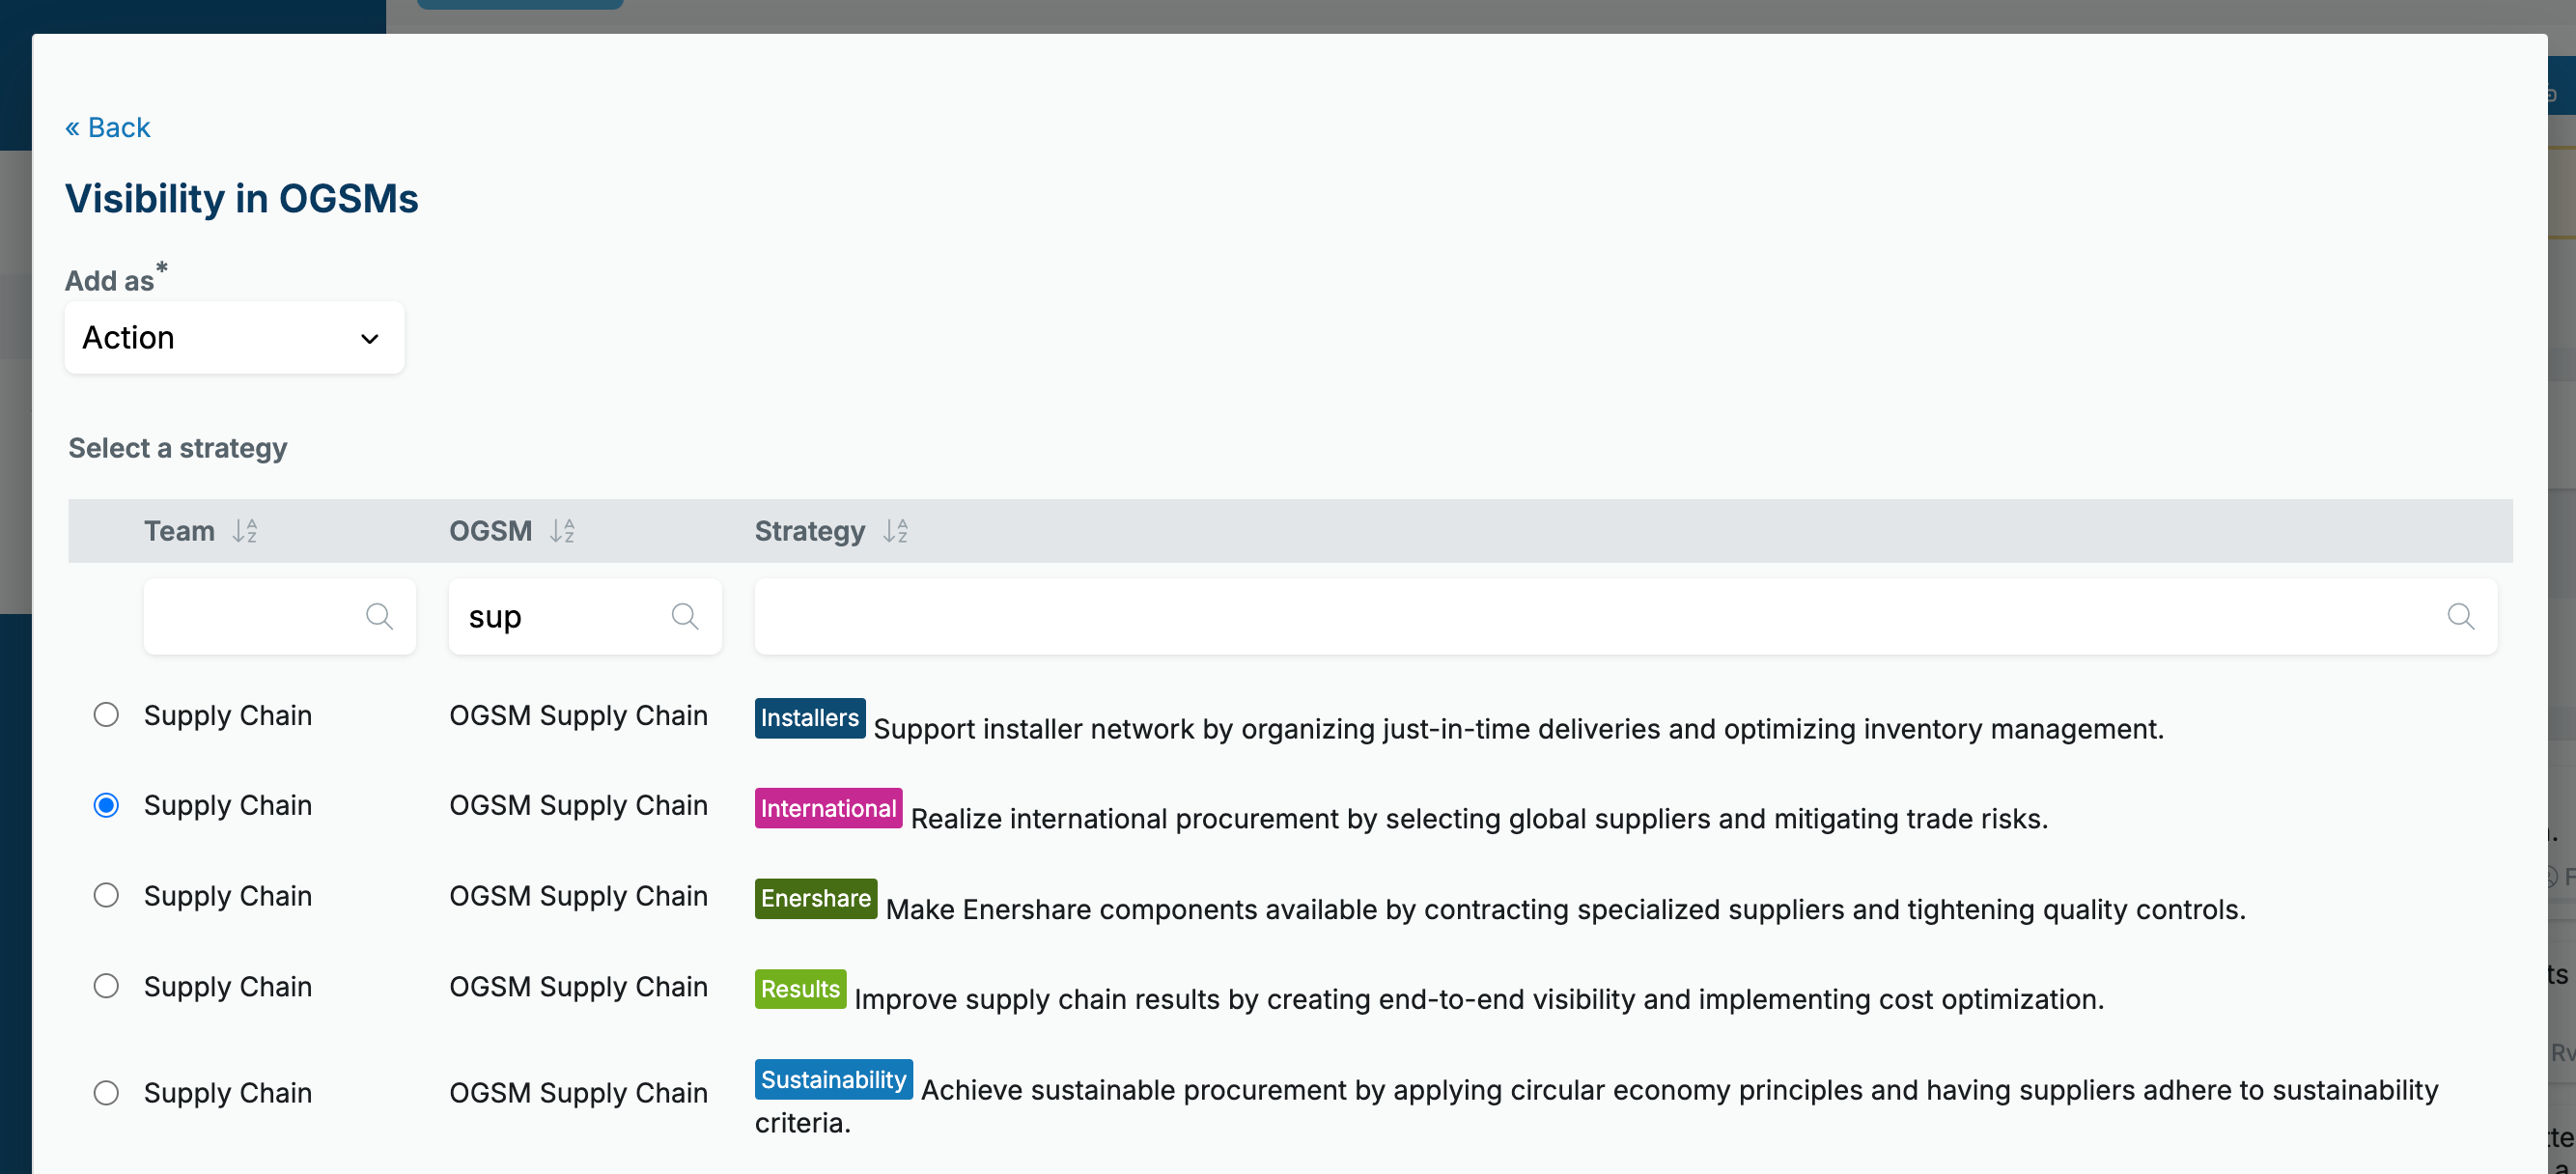The height and width of the screenshot is (1174, 2576).
Task: Click the Team filter search icon
Action: pos(379,616)
